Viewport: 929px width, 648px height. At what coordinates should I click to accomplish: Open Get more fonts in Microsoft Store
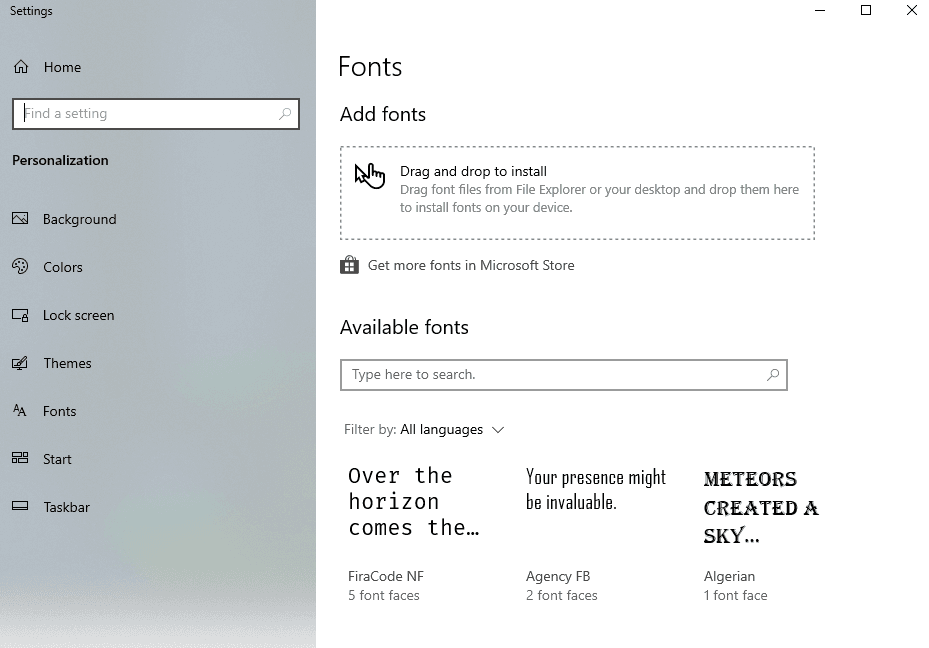coord(471,265)
